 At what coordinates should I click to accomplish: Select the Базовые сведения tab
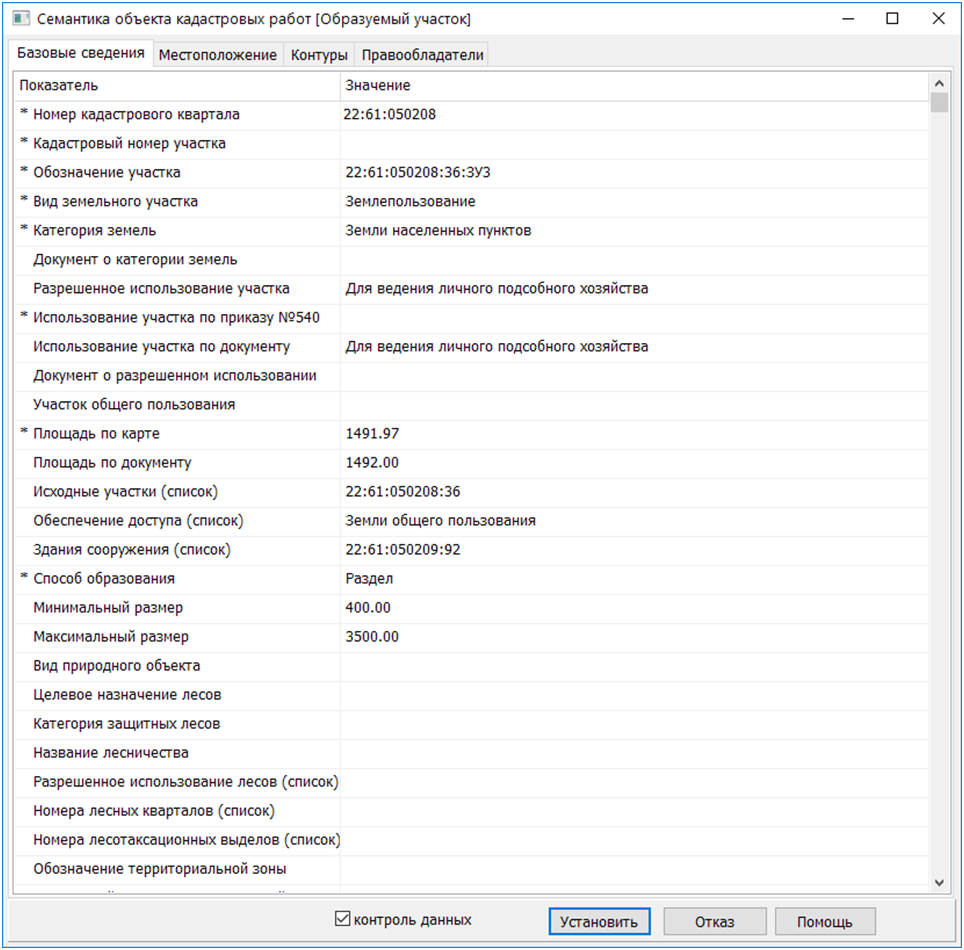click(x=82, y=55)
